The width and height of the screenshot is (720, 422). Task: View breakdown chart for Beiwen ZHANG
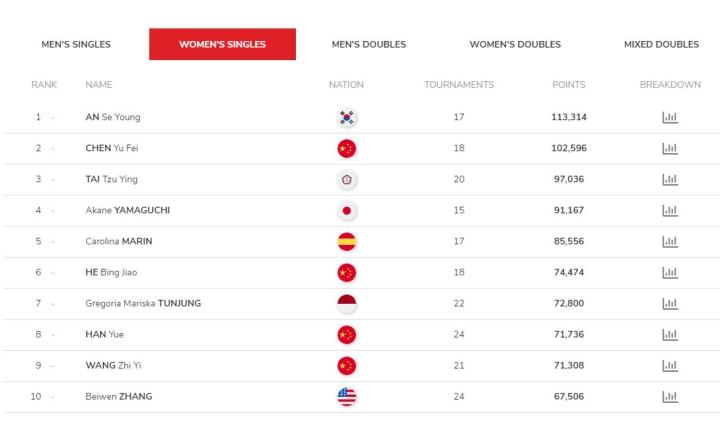tap(670, 397)
